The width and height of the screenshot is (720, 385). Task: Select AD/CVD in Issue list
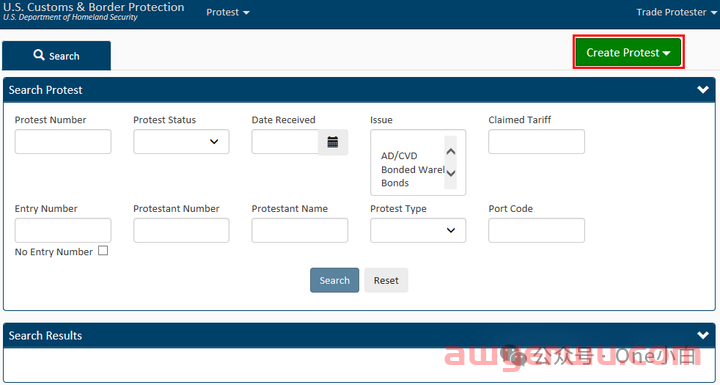[399, 156]
